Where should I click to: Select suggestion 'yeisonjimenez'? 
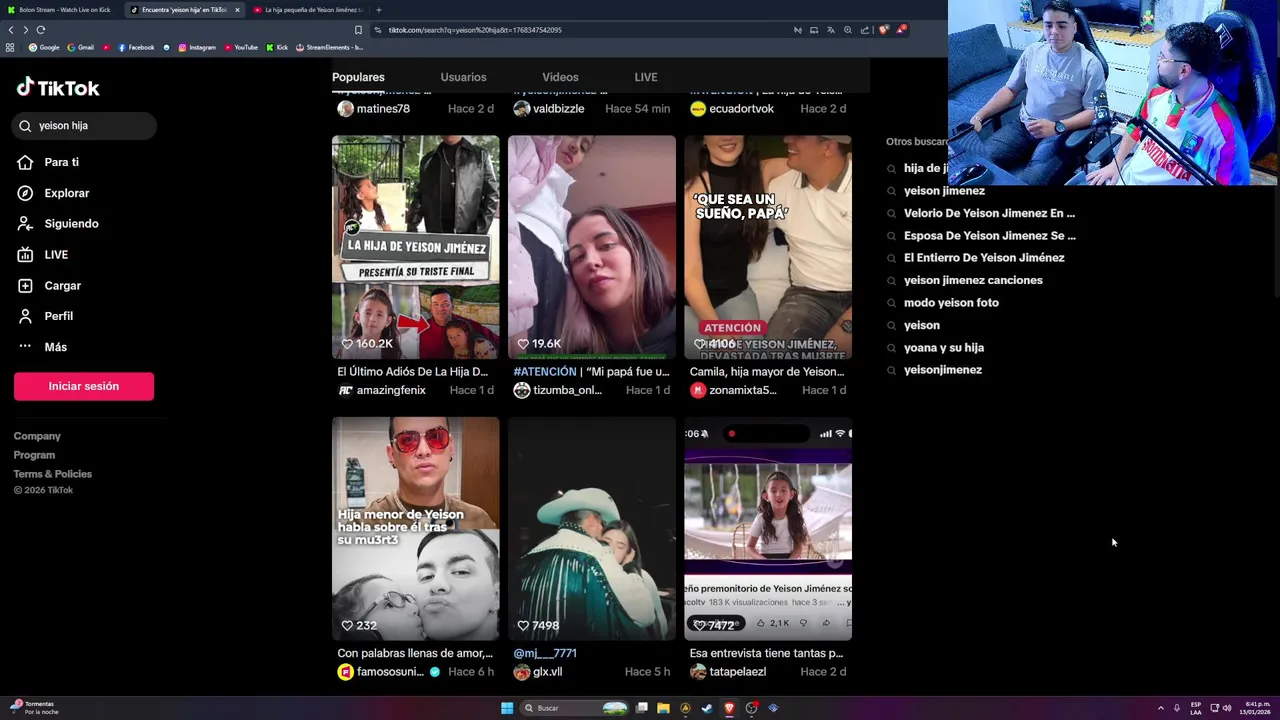(x=943, y=370)
